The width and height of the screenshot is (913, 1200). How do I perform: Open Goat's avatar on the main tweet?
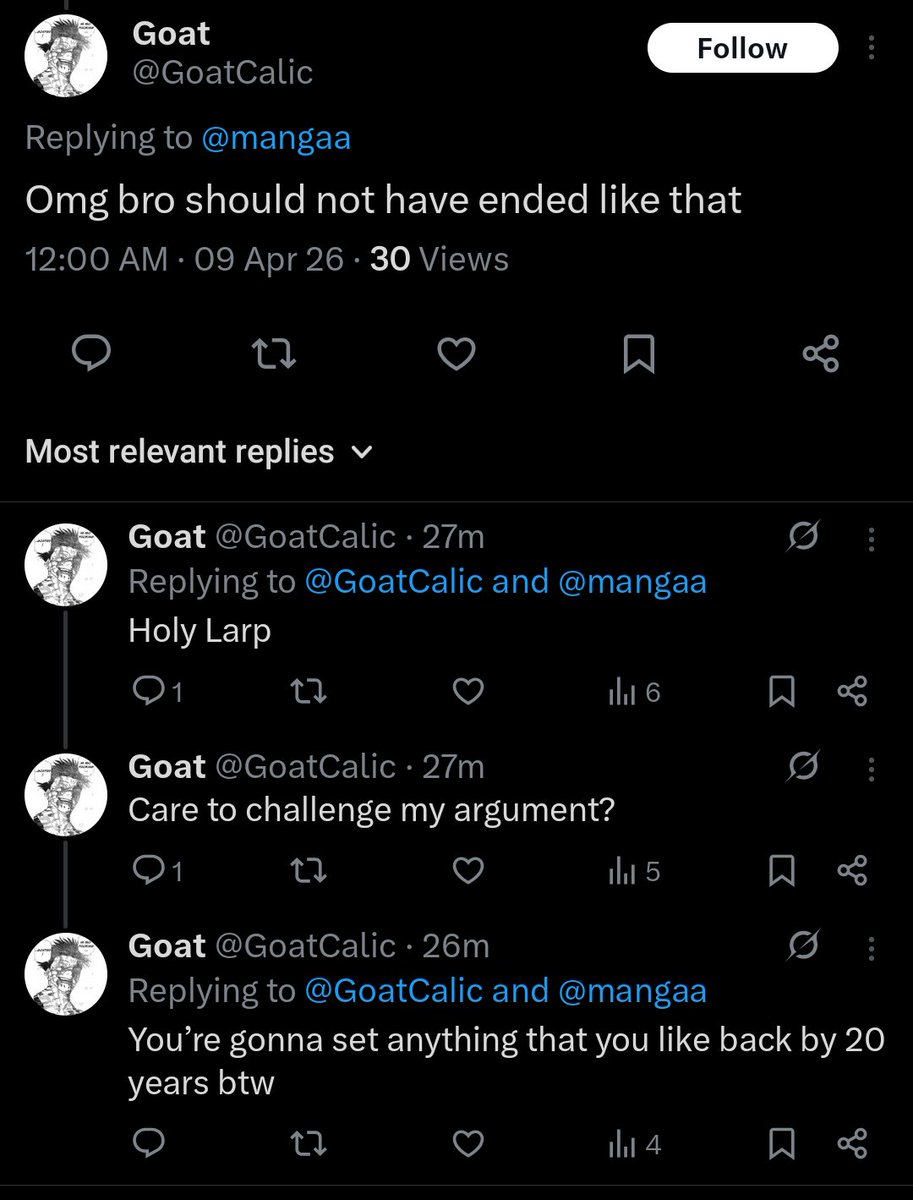pos(66,57)
